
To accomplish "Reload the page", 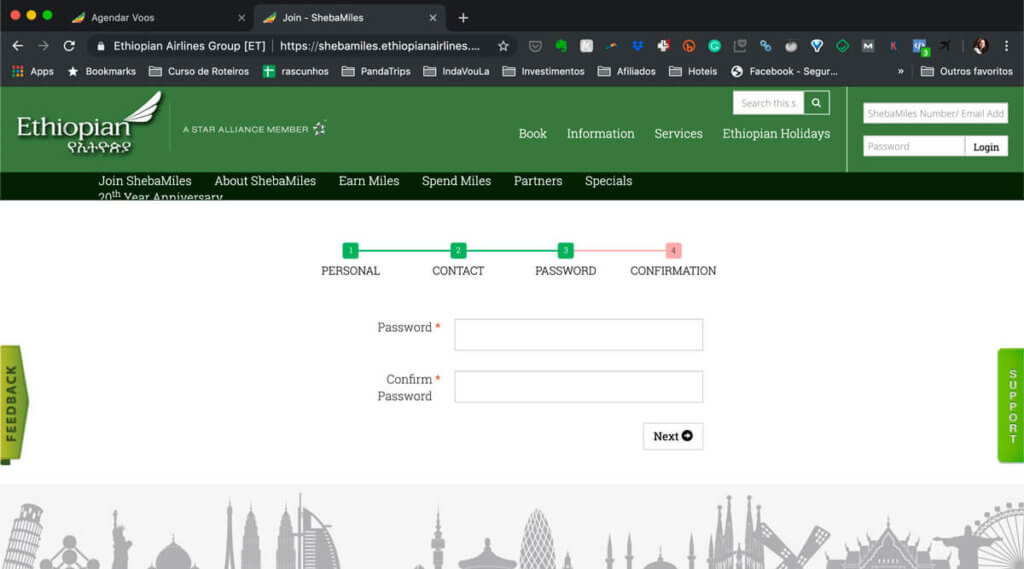I will click(69, 46).
